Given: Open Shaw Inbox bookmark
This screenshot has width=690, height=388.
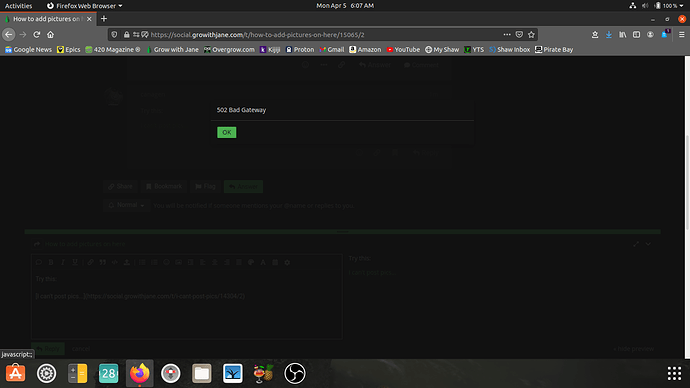Looking at the screenshot, I should click(510, 50).
